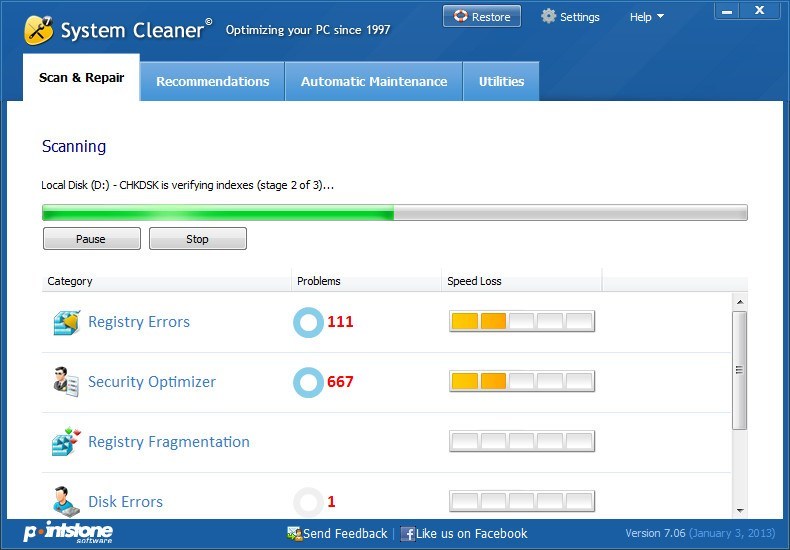Minimize the System Cleaner window
Screen dimensions: 790x550
tap(727, 11)
